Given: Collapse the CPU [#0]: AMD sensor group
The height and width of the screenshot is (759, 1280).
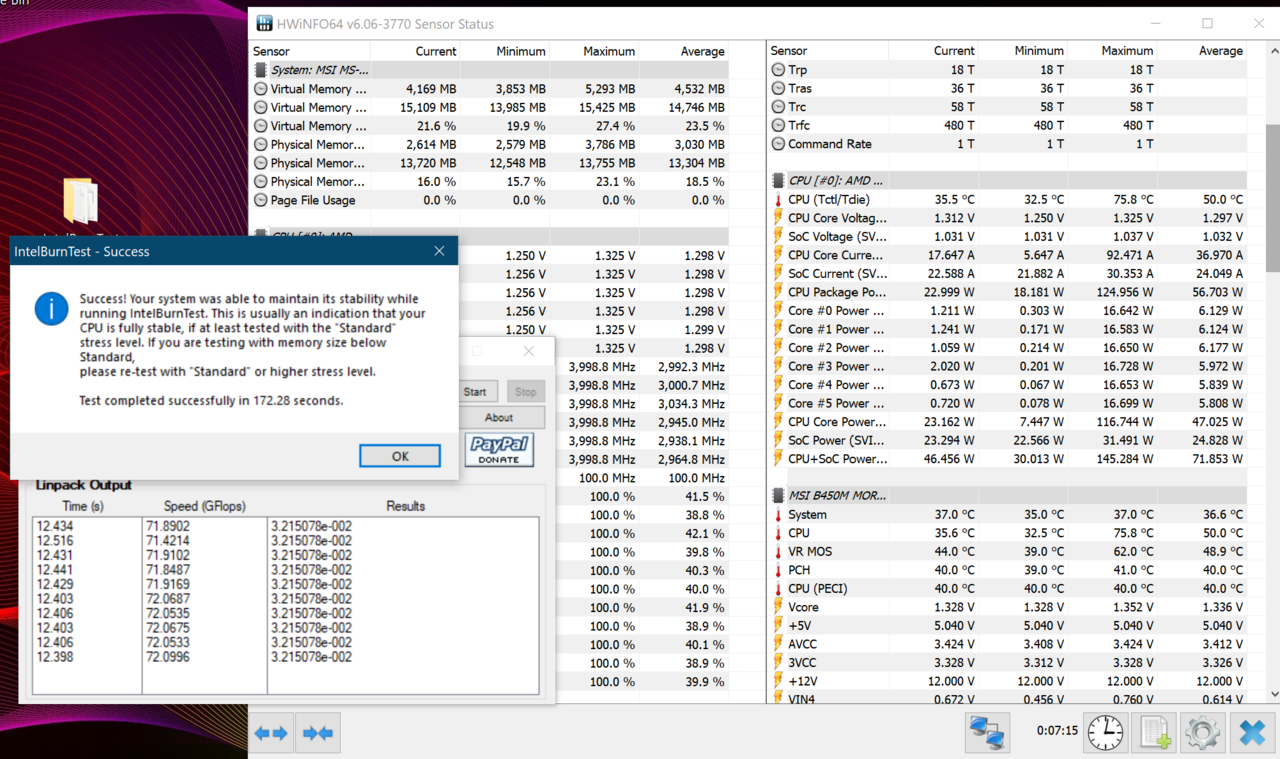Looking at the screenshot, I should [x=1008, y=181].
